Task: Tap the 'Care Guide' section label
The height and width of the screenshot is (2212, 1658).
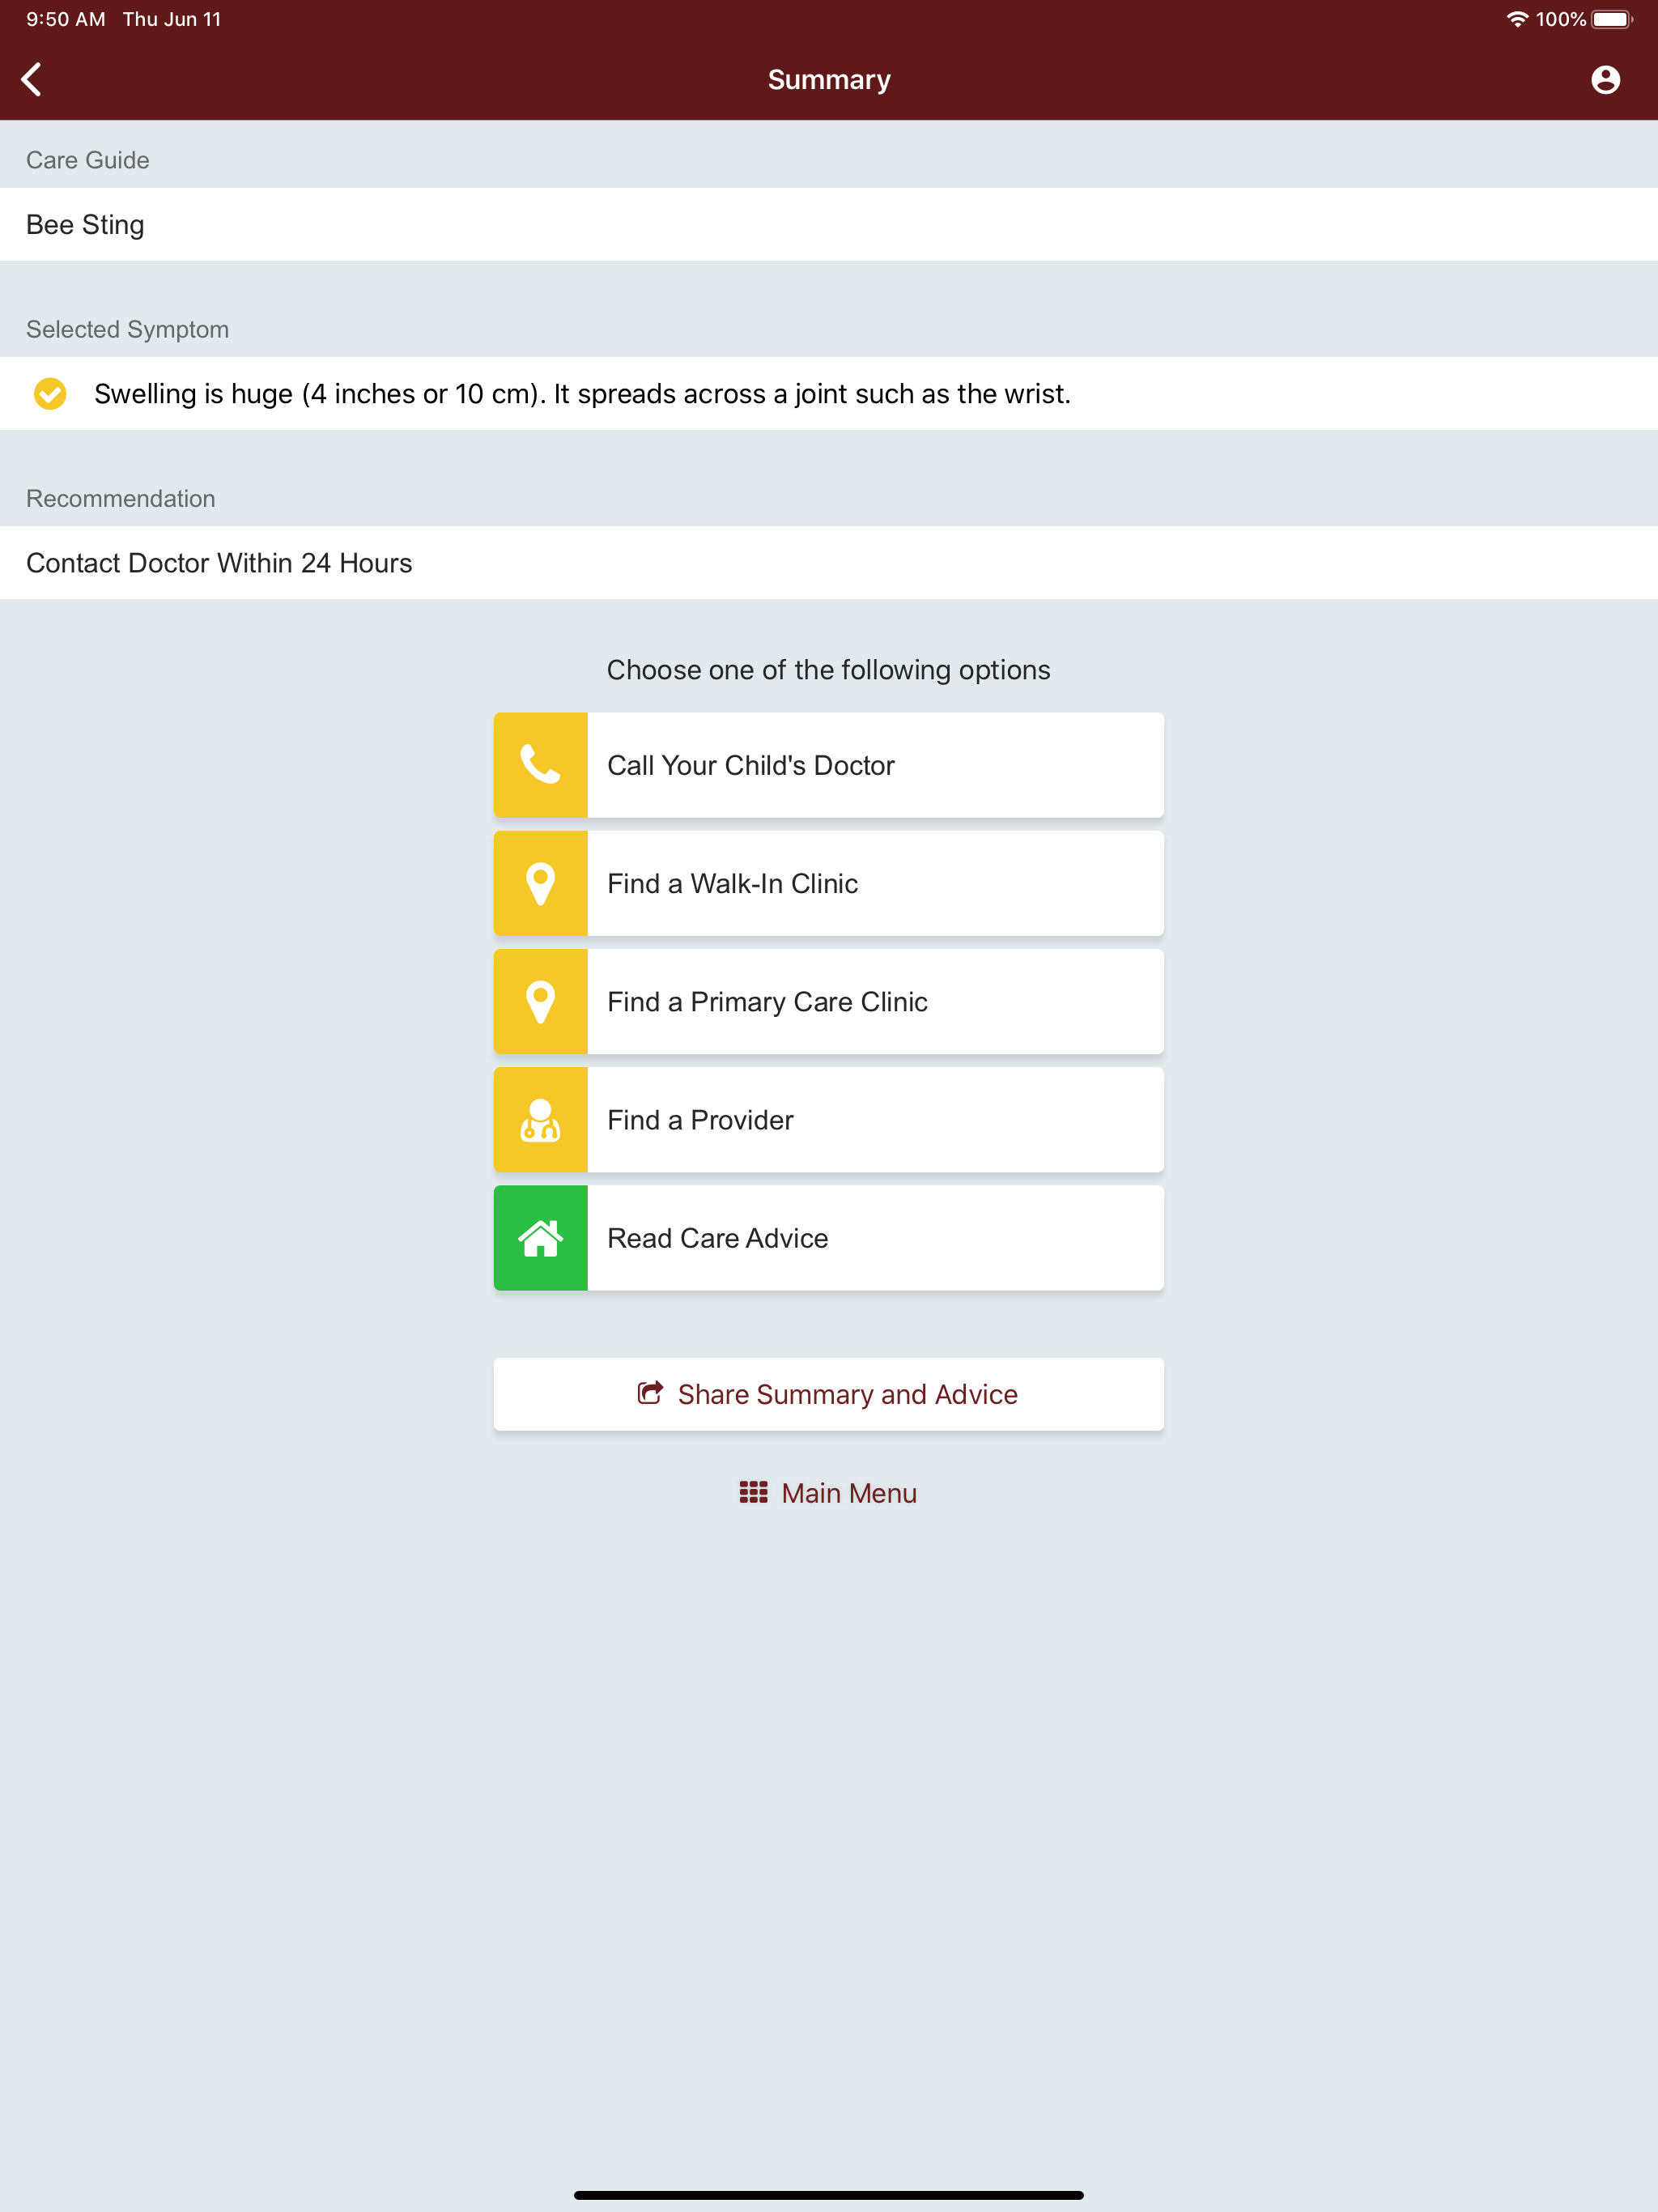Action: pyautogui.click(x=88, y=160)
